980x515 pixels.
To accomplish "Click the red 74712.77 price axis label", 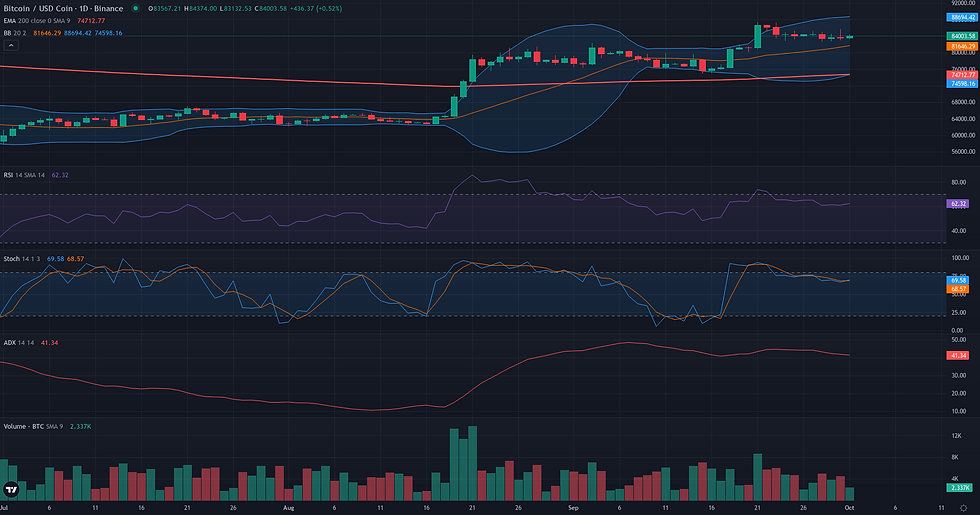I will (x=962, y=74).
